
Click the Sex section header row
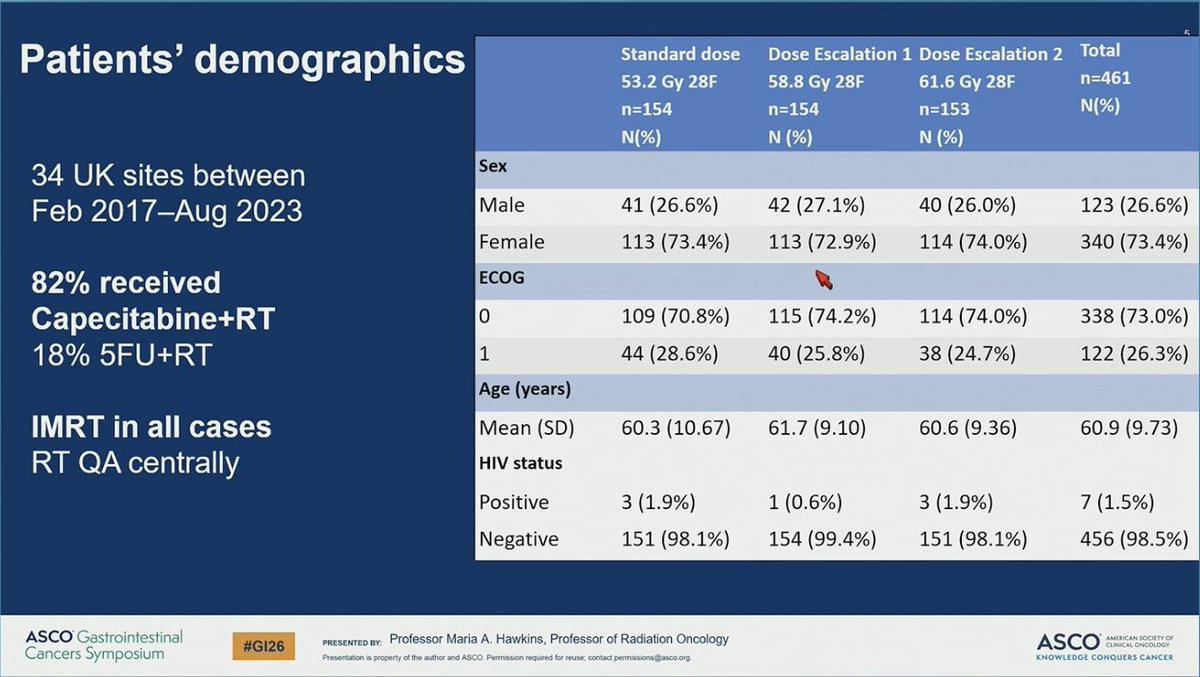coord(837,169)
